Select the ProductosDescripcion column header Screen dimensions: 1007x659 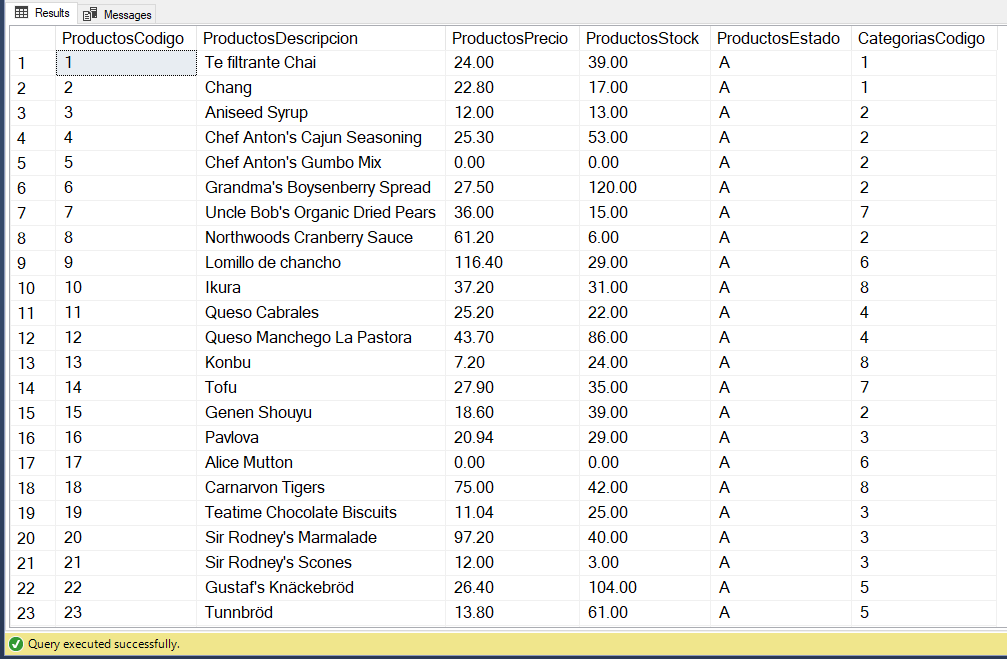321,39
